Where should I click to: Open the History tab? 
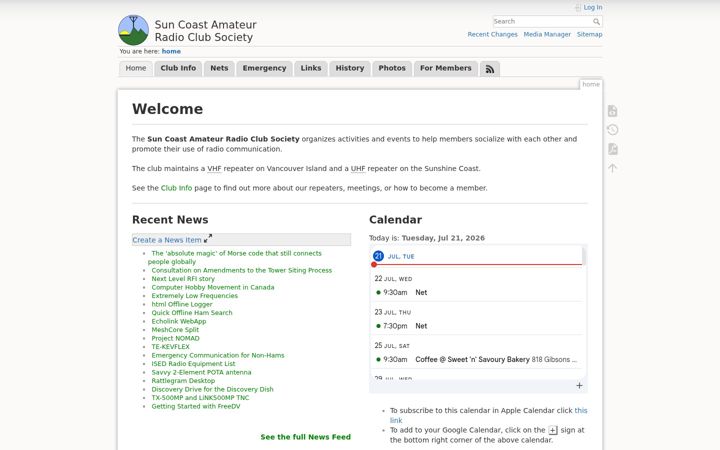(350, 68)
